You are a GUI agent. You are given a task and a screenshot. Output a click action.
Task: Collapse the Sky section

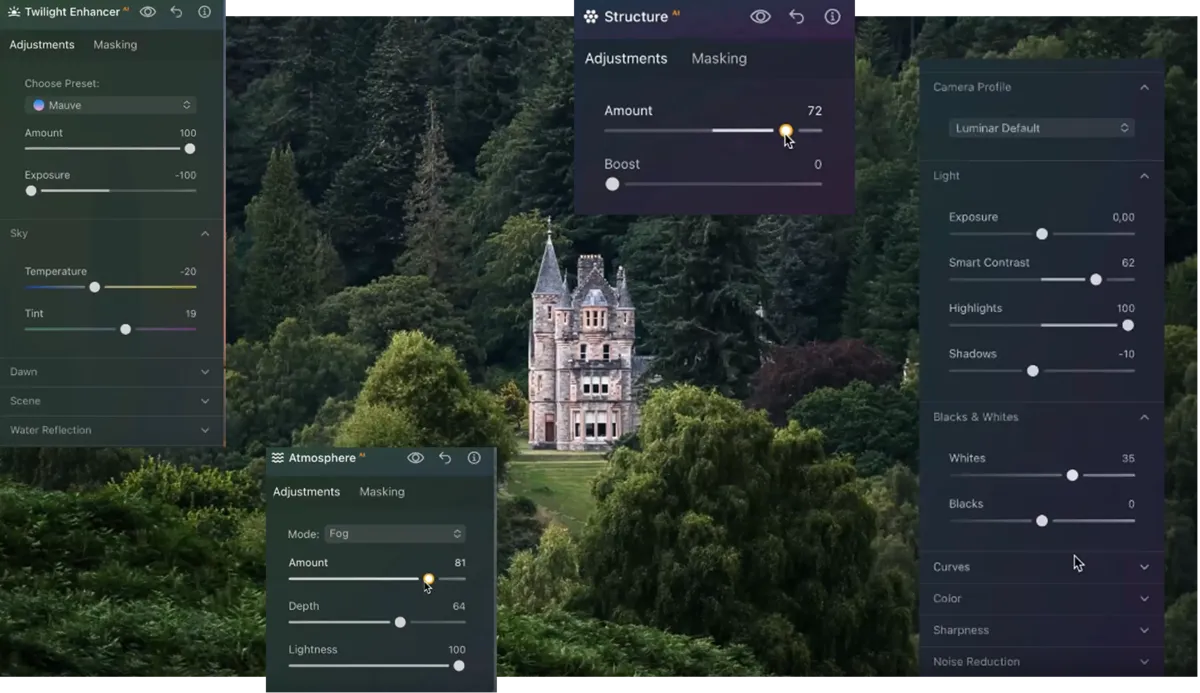coord(110,233)
